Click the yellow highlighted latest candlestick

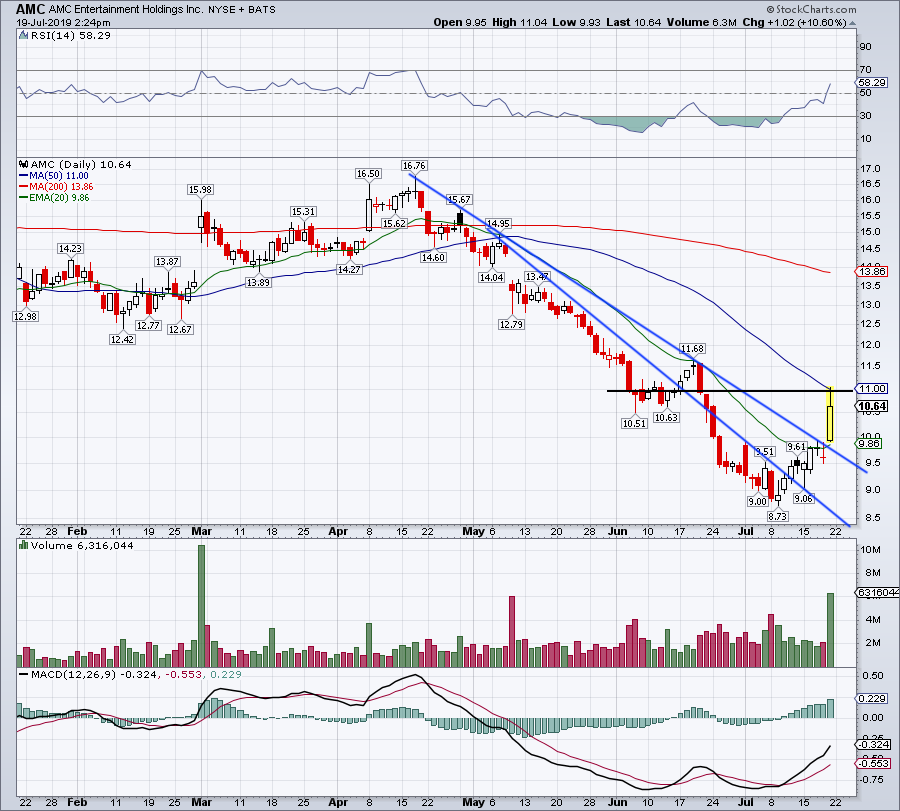(x=830, y=414)
